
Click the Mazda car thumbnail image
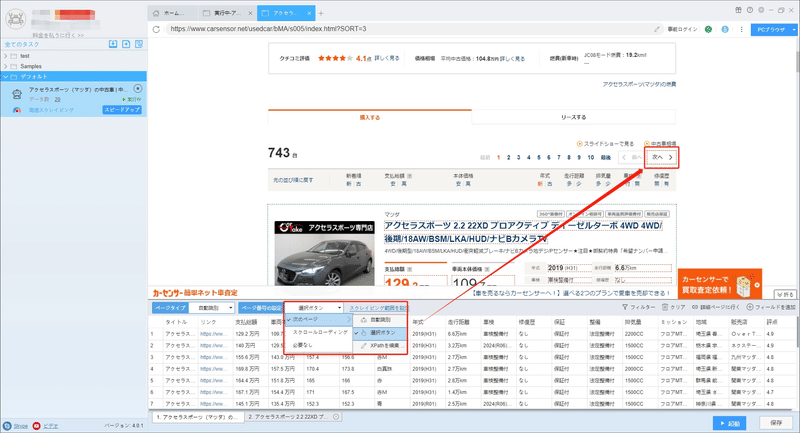tap(324, 253)
